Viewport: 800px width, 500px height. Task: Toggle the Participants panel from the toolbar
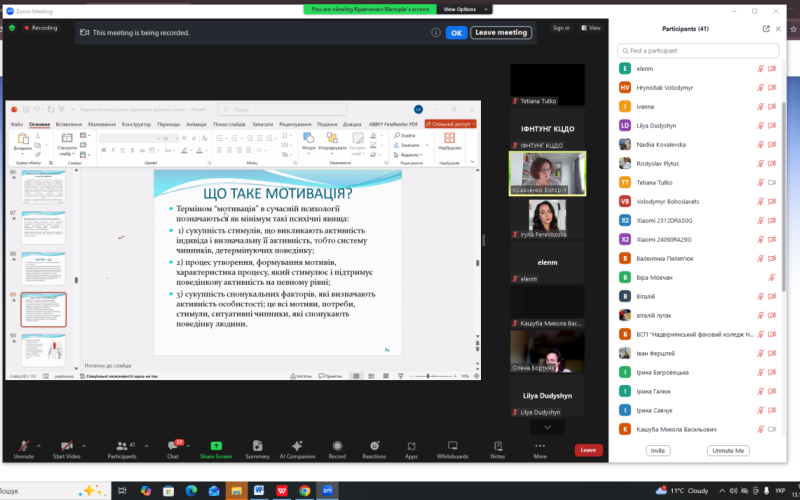click(122, 449)
